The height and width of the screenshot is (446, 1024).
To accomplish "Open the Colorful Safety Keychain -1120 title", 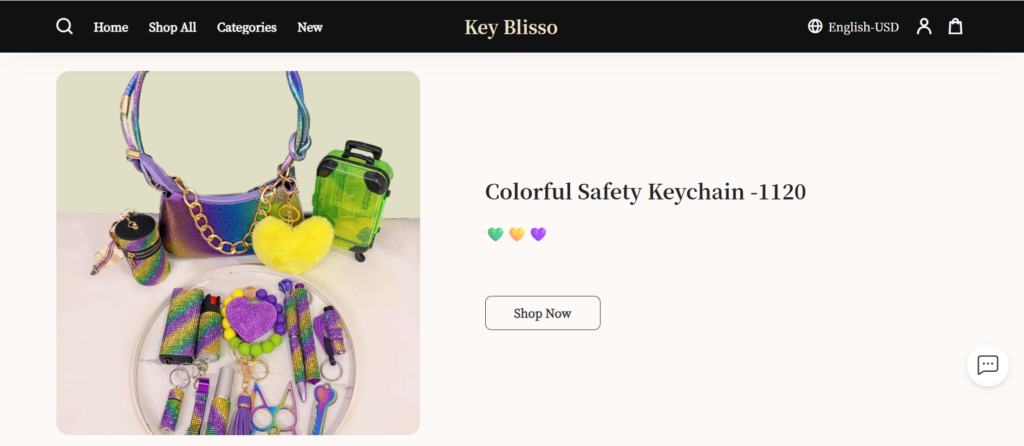I will point(645,192).
